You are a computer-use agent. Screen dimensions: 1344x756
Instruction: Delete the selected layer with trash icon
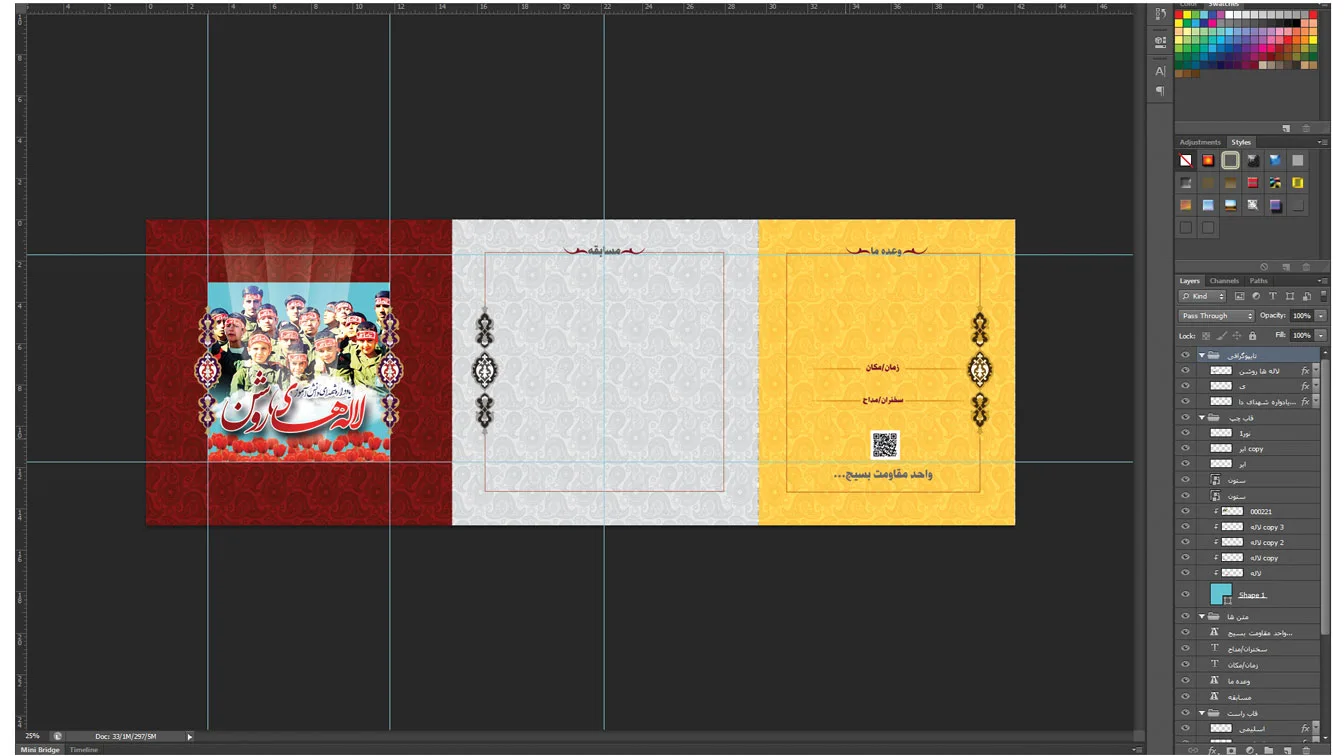click(x=1305, y=750)
